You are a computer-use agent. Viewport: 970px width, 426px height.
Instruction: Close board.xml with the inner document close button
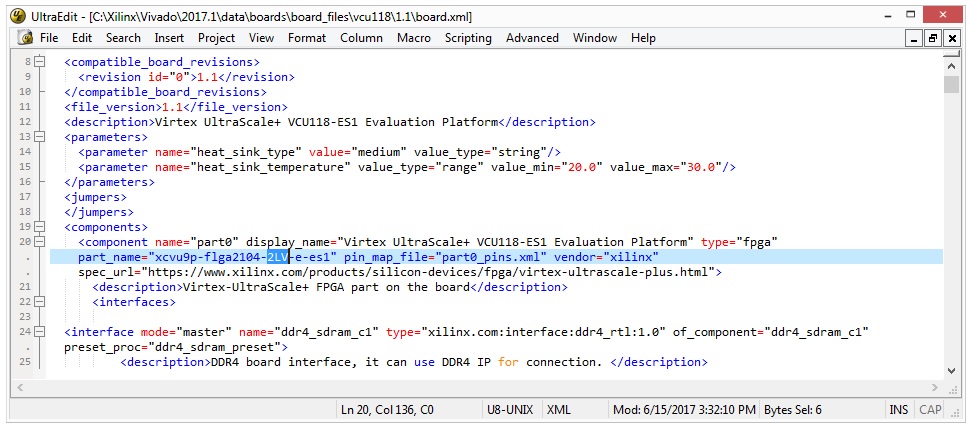(951, 38)
